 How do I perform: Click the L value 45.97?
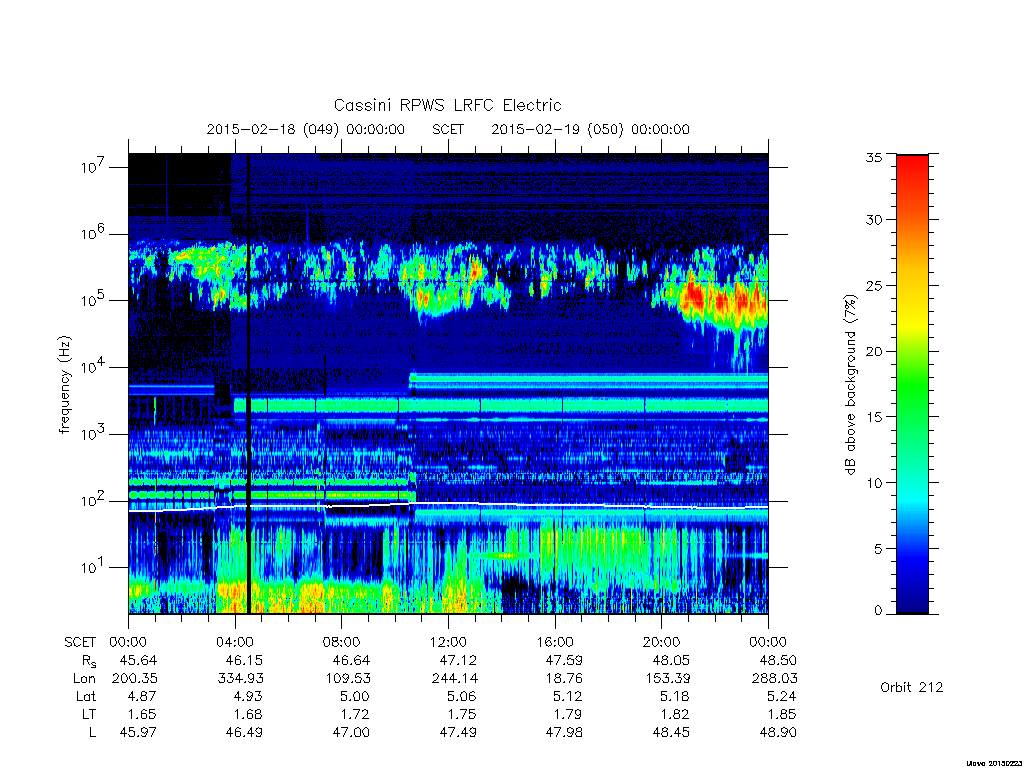pyautogui.click(x=138, y=733)
